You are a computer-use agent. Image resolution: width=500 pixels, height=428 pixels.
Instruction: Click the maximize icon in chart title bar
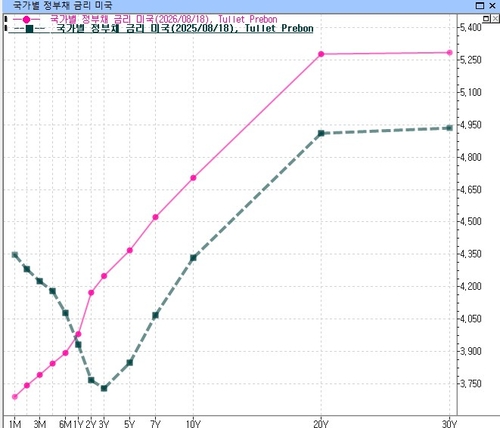click(480, 5)
